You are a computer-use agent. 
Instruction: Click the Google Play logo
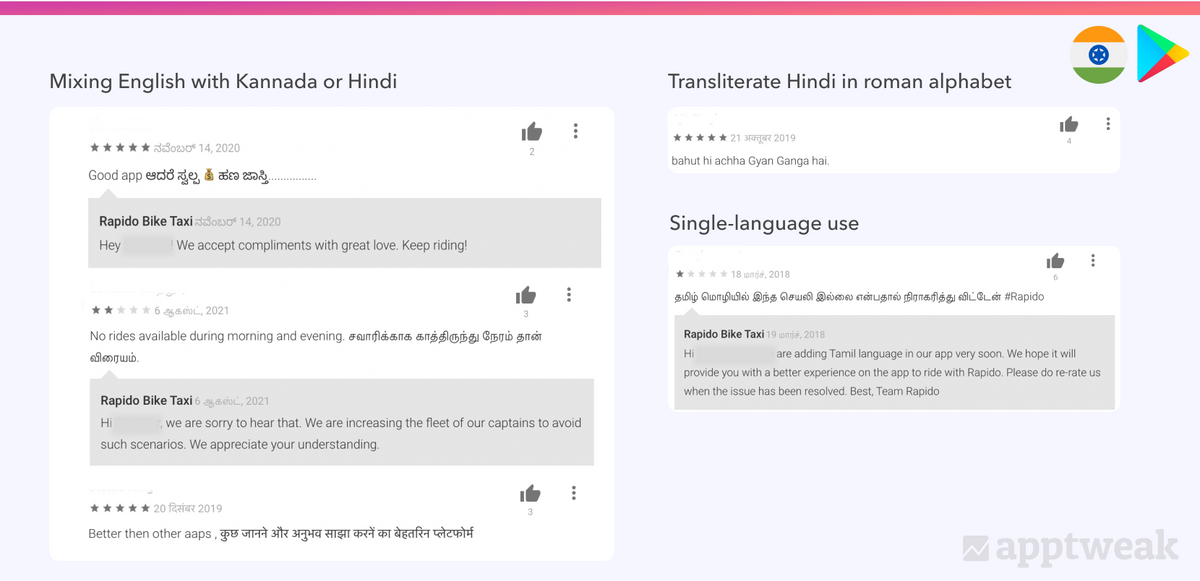point(1161,54)
